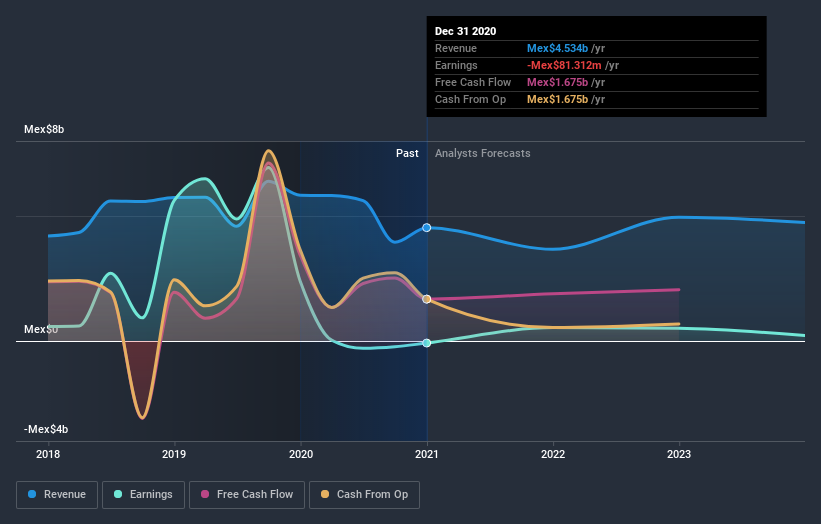Click the blue Revenue data point at 2021
The width and height of the screenshot is (821, 524).
point(427,228)
